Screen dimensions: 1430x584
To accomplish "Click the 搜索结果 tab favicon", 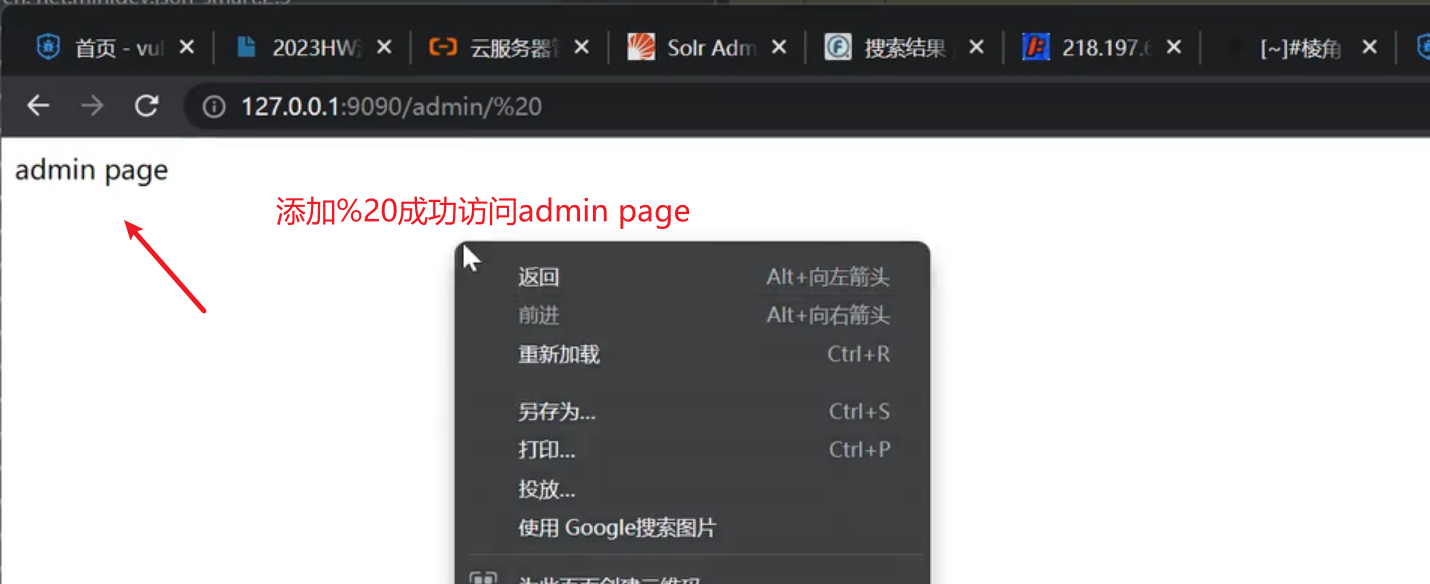I will tap(837, 48).
